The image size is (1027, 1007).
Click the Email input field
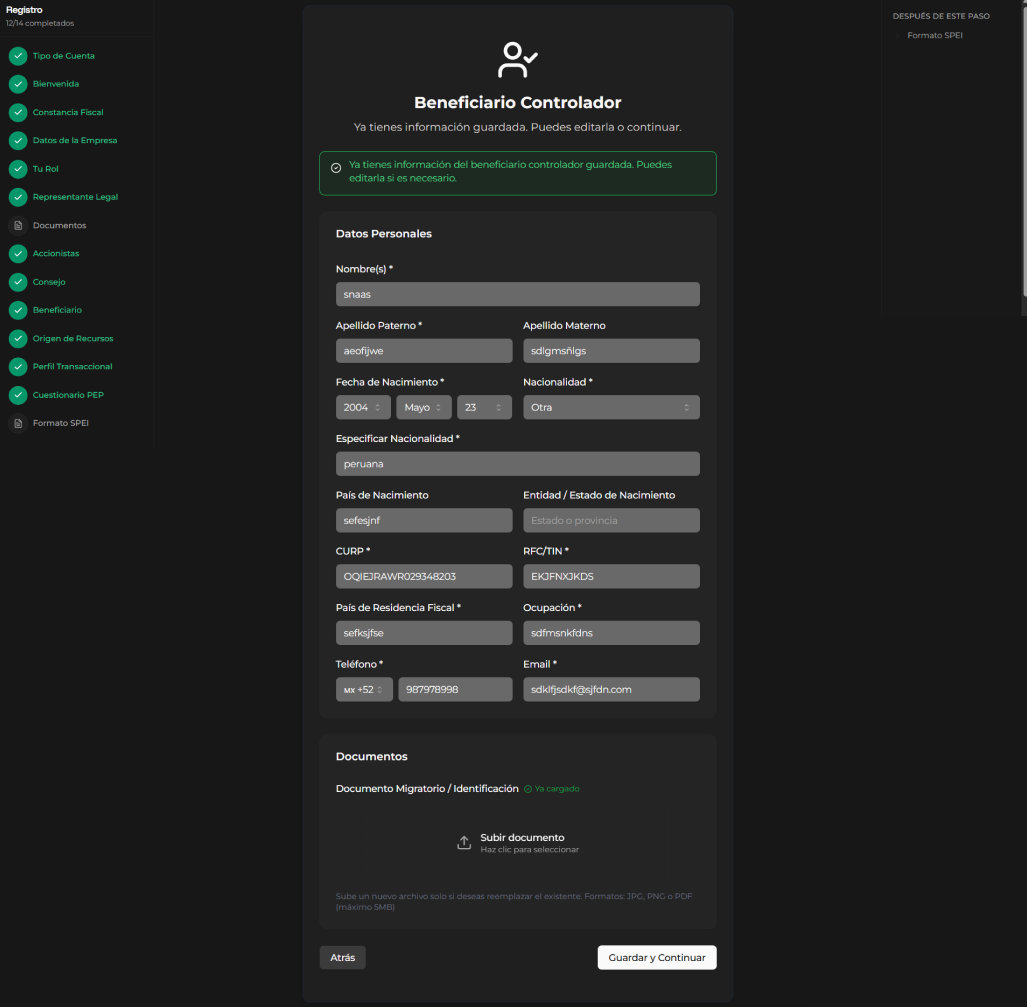point(611,689)
